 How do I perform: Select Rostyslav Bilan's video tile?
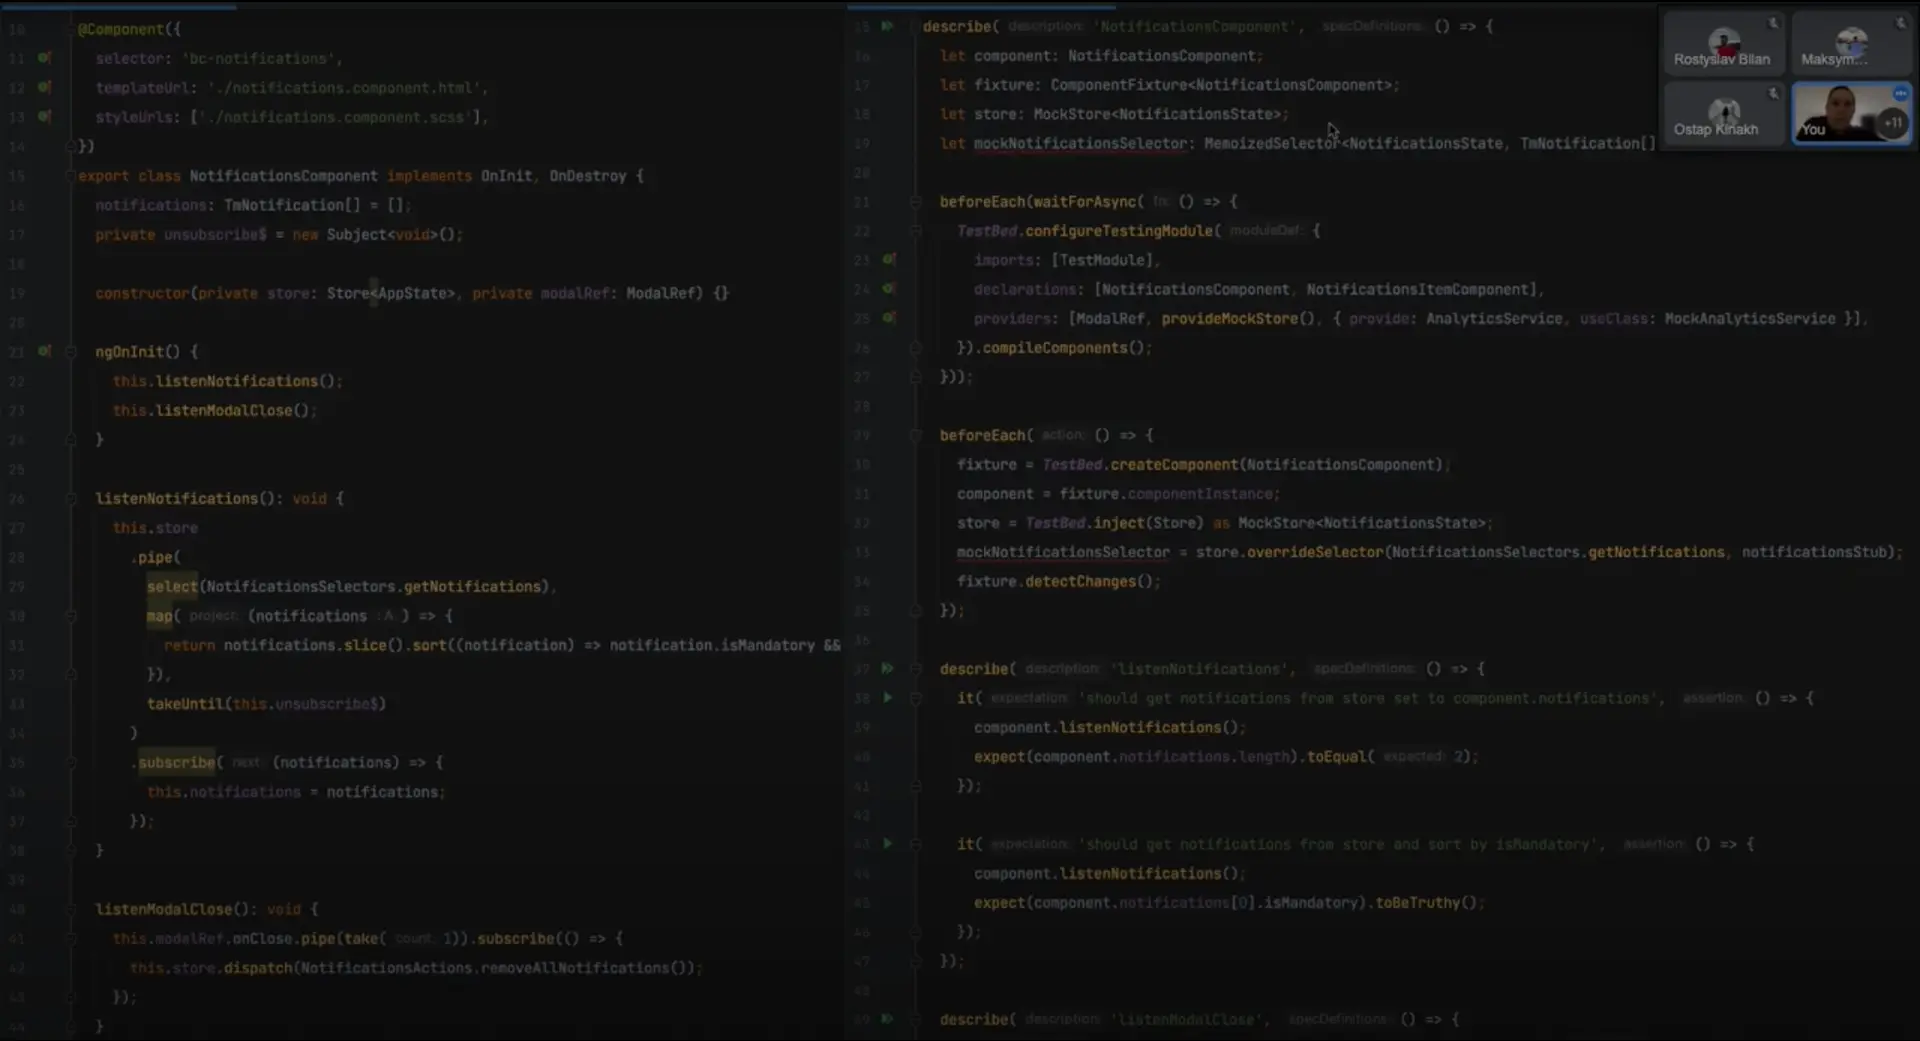(x=1722, y=44)
